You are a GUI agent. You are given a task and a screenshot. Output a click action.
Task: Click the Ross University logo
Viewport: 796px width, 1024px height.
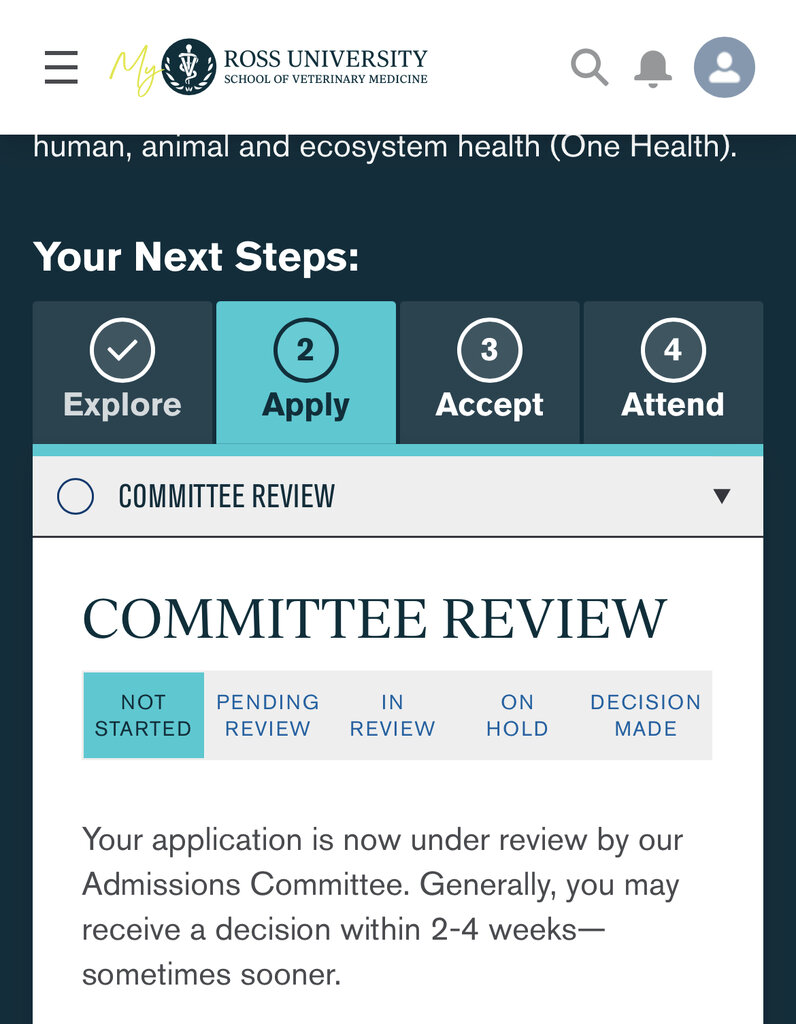point(270,67)
